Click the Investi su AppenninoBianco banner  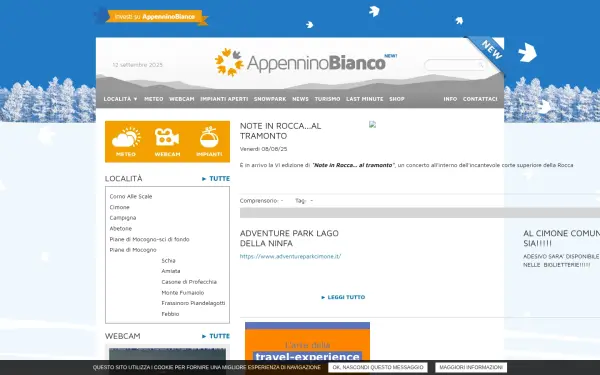pyautogui.click(x=151, y=17)
